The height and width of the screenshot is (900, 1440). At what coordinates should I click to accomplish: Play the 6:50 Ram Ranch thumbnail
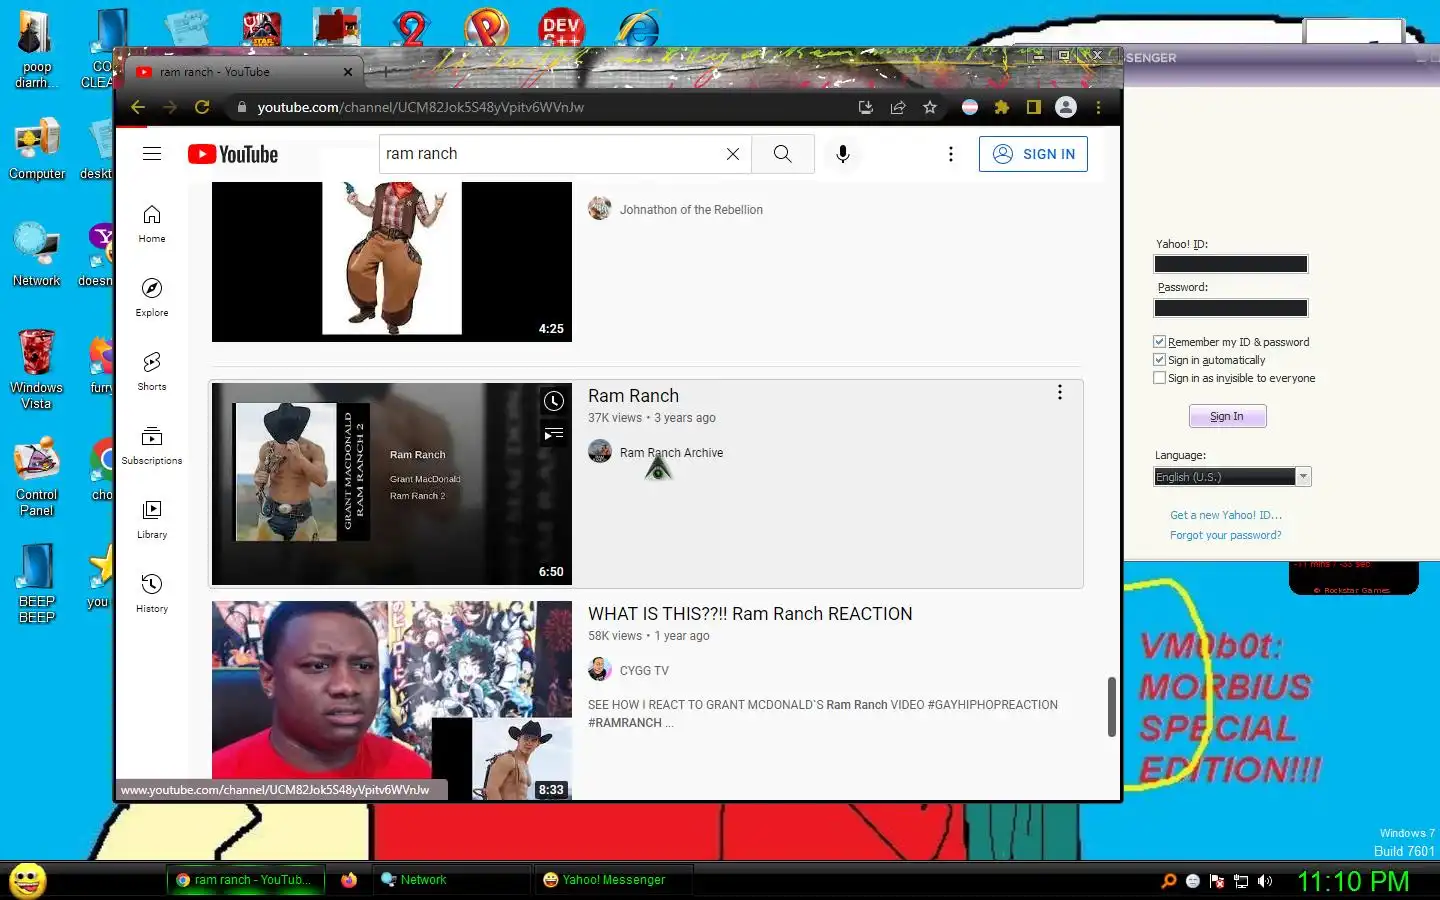[x=392, y=484]
